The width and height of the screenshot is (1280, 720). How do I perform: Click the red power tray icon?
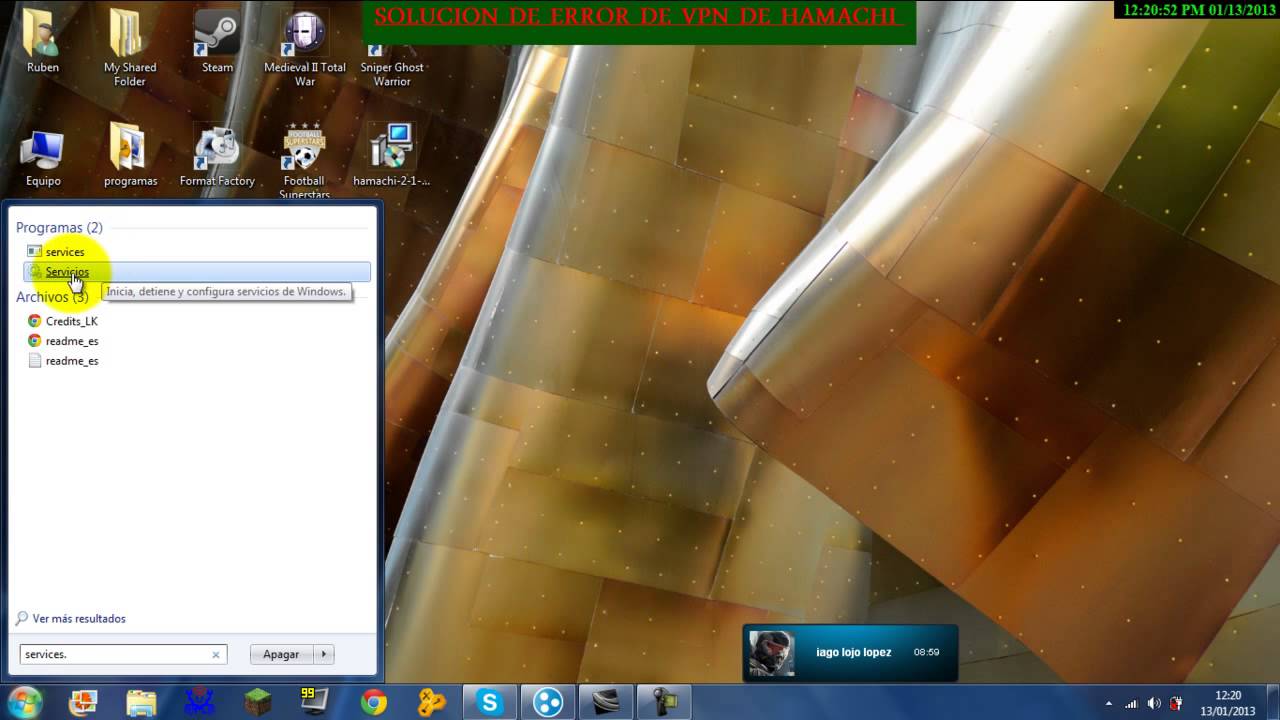coord(1177,703)
